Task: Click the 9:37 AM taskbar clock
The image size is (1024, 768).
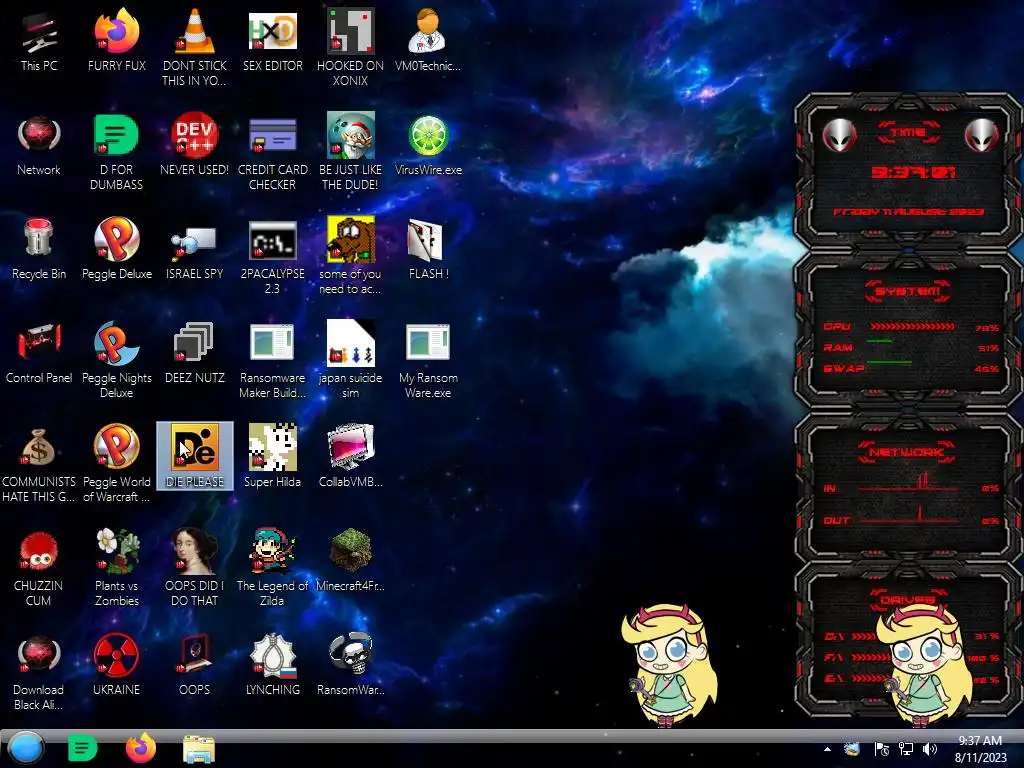Action: (980, 749)
